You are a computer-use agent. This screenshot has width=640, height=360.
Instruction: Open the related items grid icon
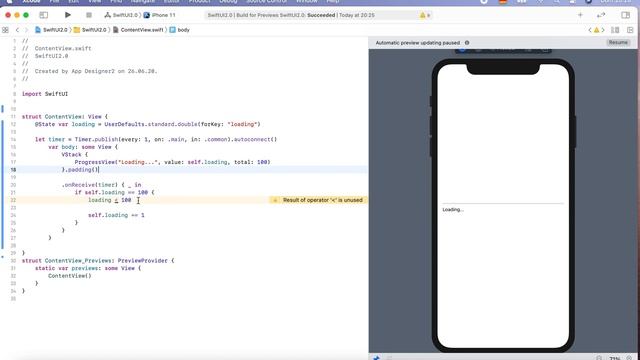[5, 30]
